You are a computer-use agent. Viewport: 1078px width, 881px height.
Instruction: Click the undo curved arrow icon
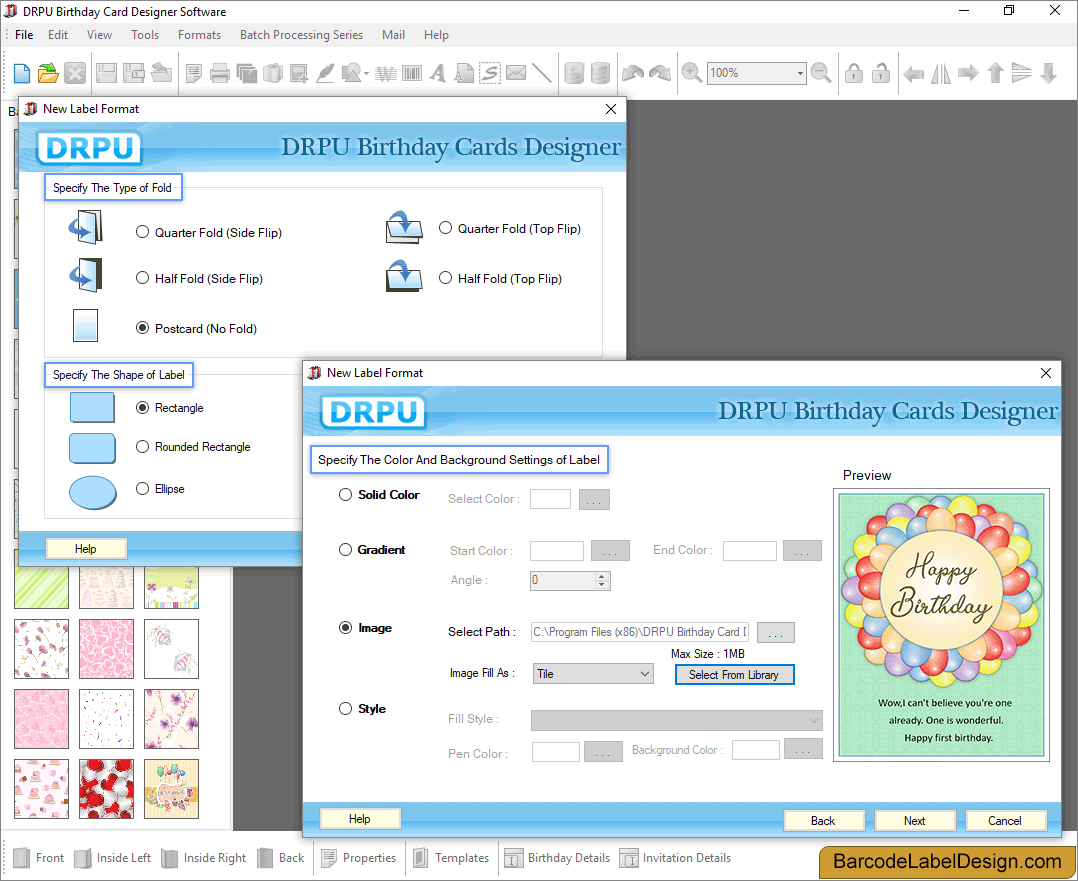coord(632,73)
